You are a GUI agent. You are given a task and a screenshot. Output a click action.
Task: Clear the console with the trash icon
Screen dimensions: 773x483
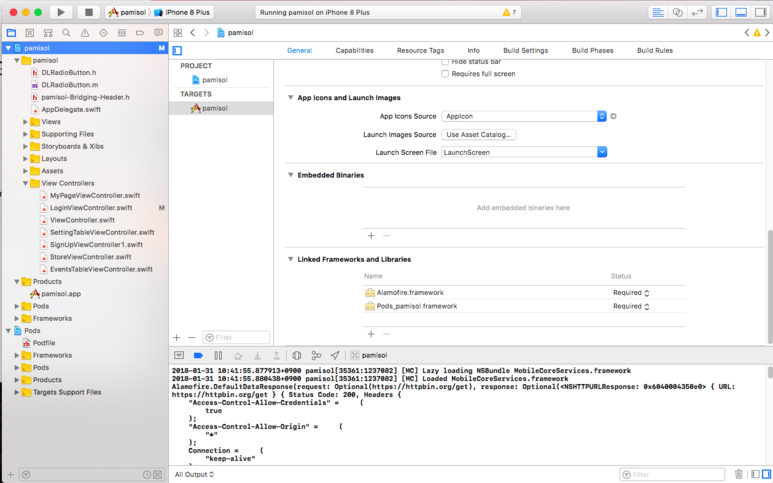(738, 474)
